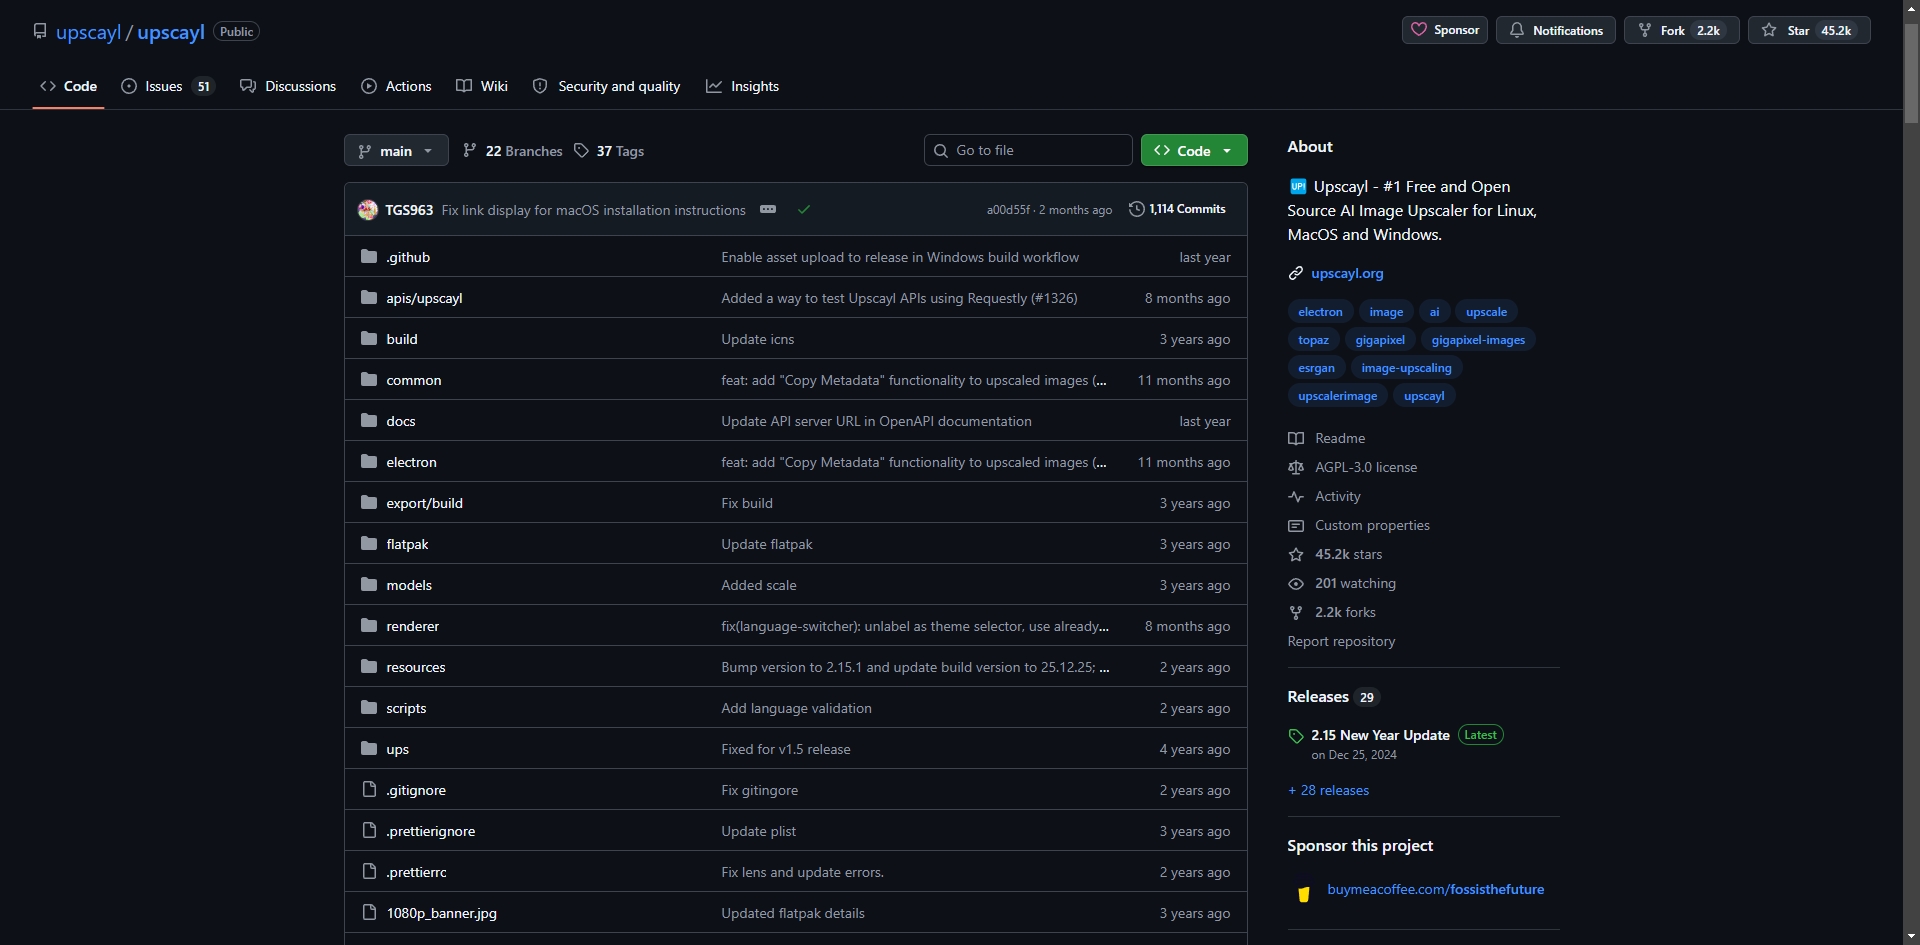This screenshot has height=945, width=1920.
Task: Click the electron folder icon
Action: pyautogui.click(x=369, y=462)
